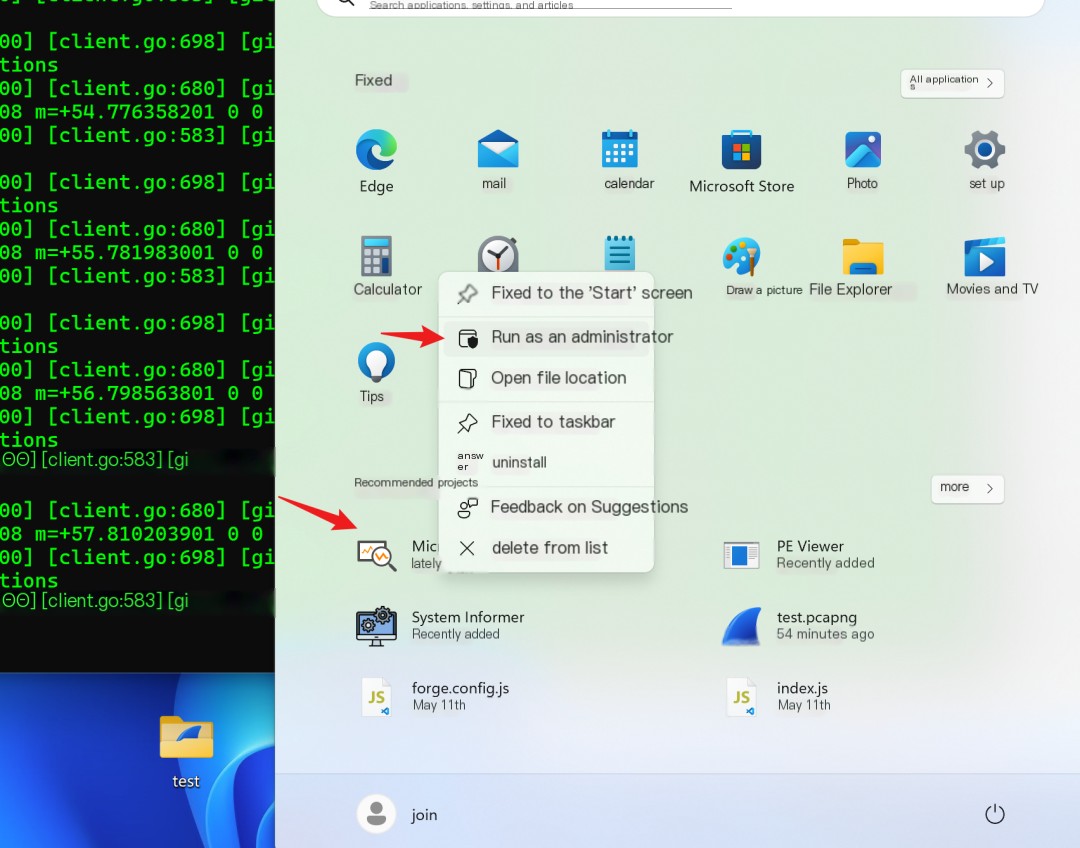Select 'delete from list' in context menu
Viewport: 1080px width, 848px height.
click(546, 548)
